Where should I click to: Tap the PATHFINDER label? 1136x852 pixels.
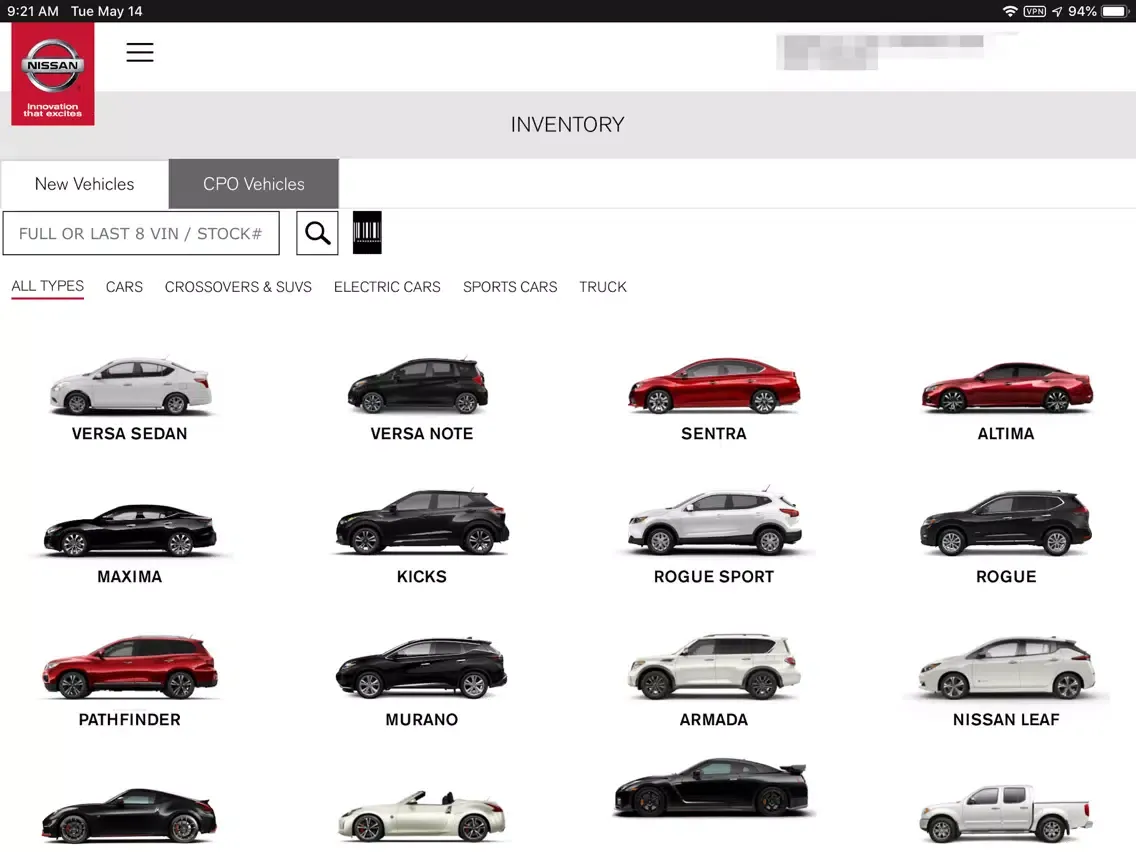[130, 719]
